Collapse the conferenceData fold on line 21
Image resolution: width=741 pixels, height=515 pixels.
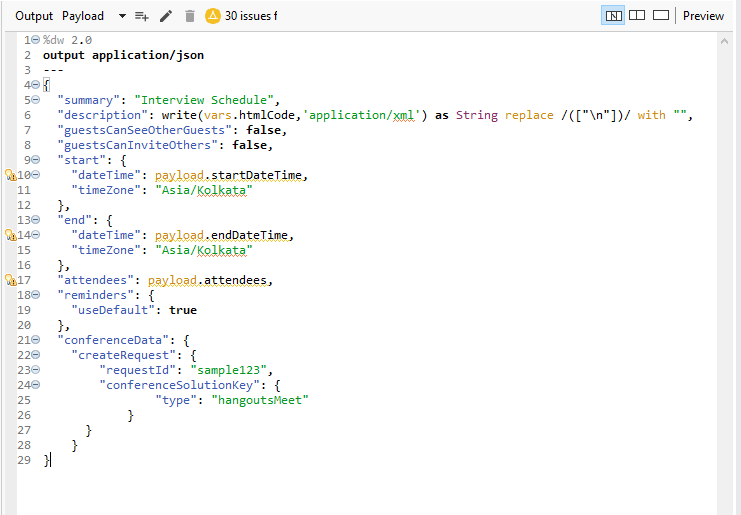(x=36, y=340)
